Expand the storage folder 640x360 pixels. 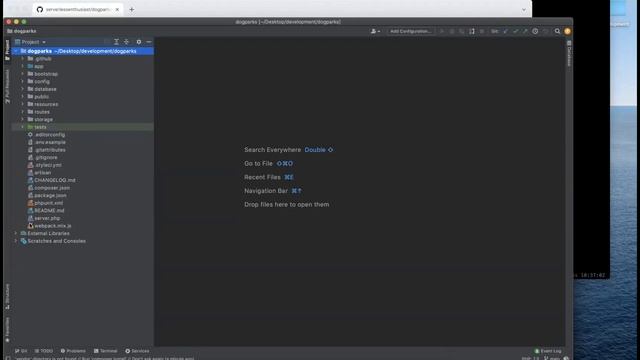click(x=22, y=119)
